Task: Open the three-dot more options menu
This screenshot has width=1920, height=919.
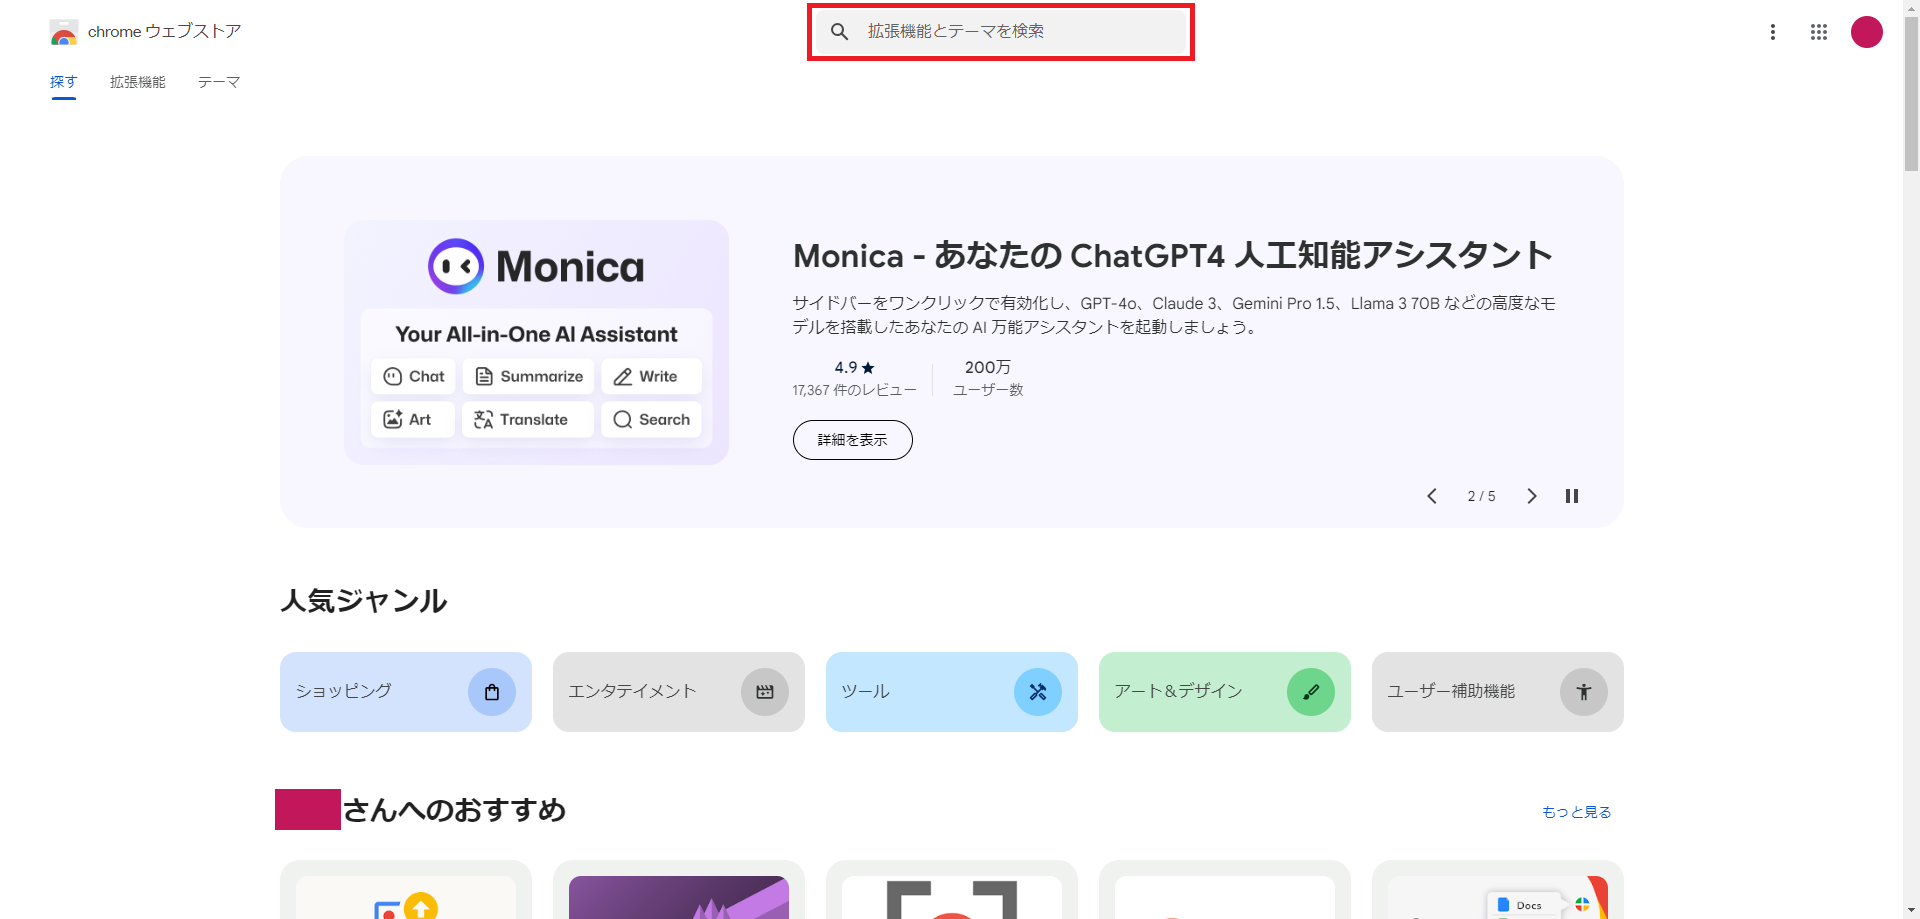Action: click(x=1773, y=32)
